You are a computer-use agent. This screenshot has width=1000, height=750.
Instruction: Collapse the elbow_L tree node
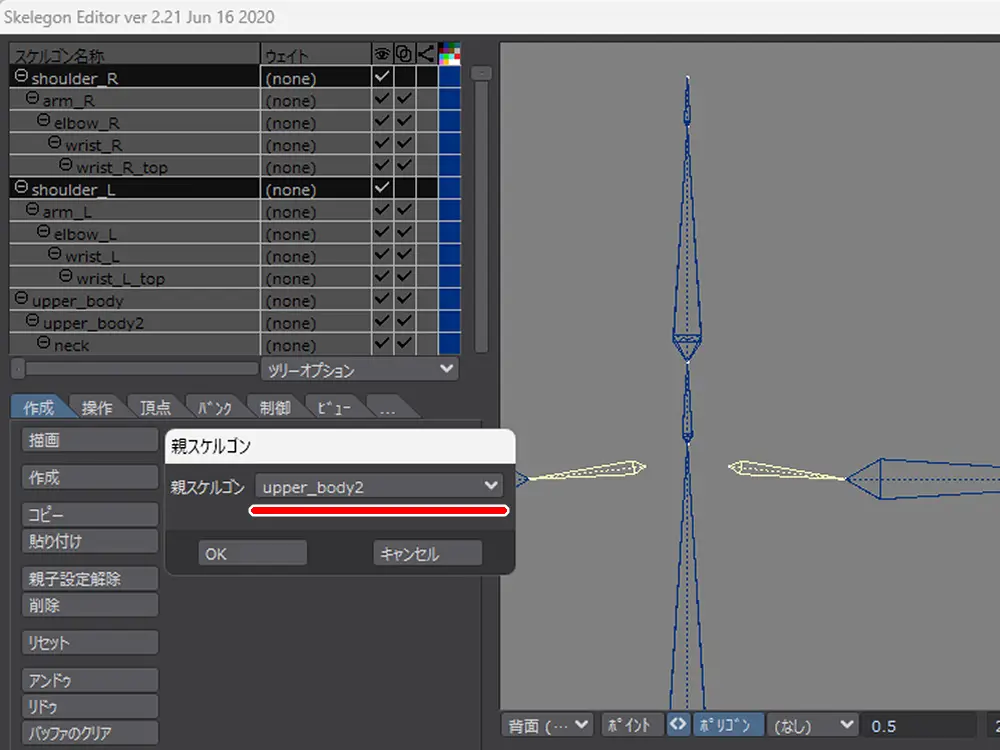point(44,233)
